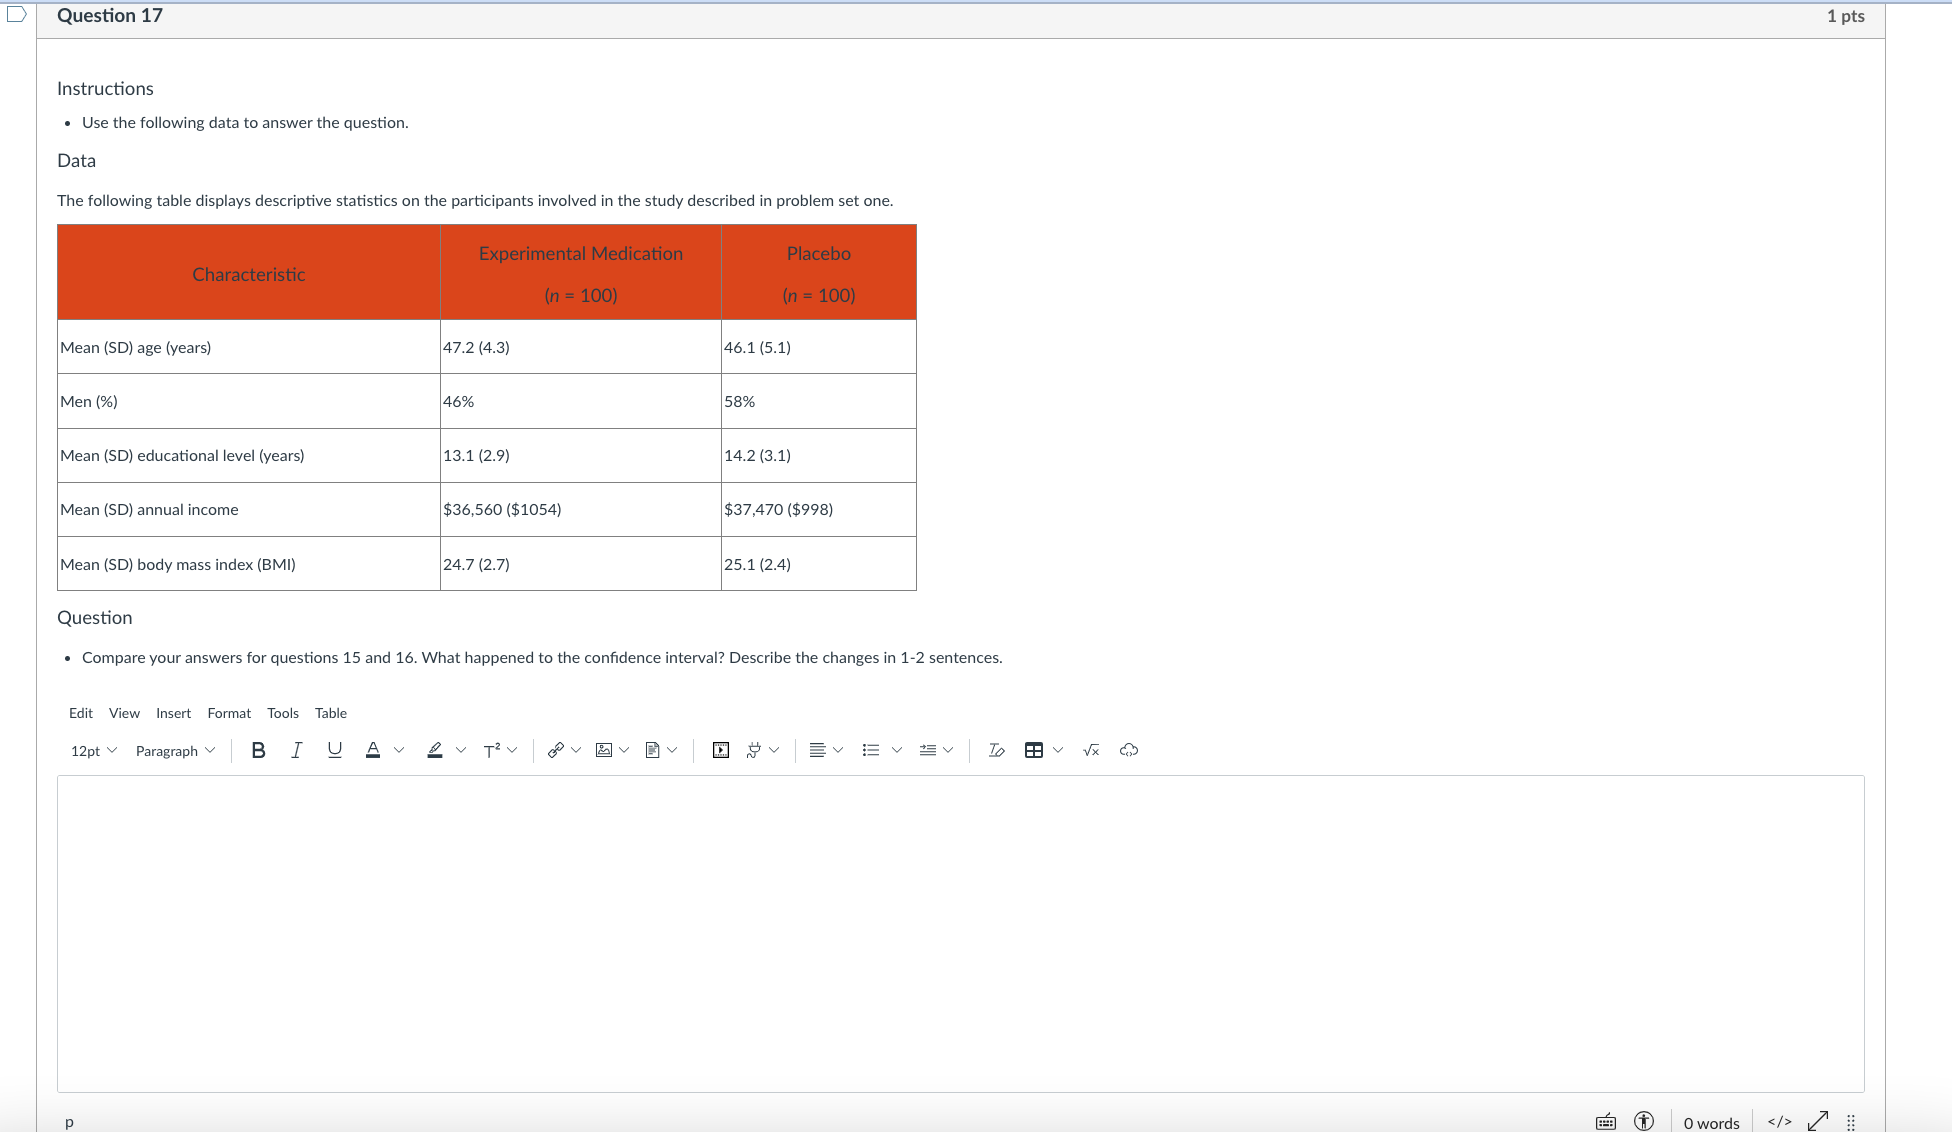Open the equation editor icon
This screenshot has width=1952, height=1132.
tap(1091, 750)
